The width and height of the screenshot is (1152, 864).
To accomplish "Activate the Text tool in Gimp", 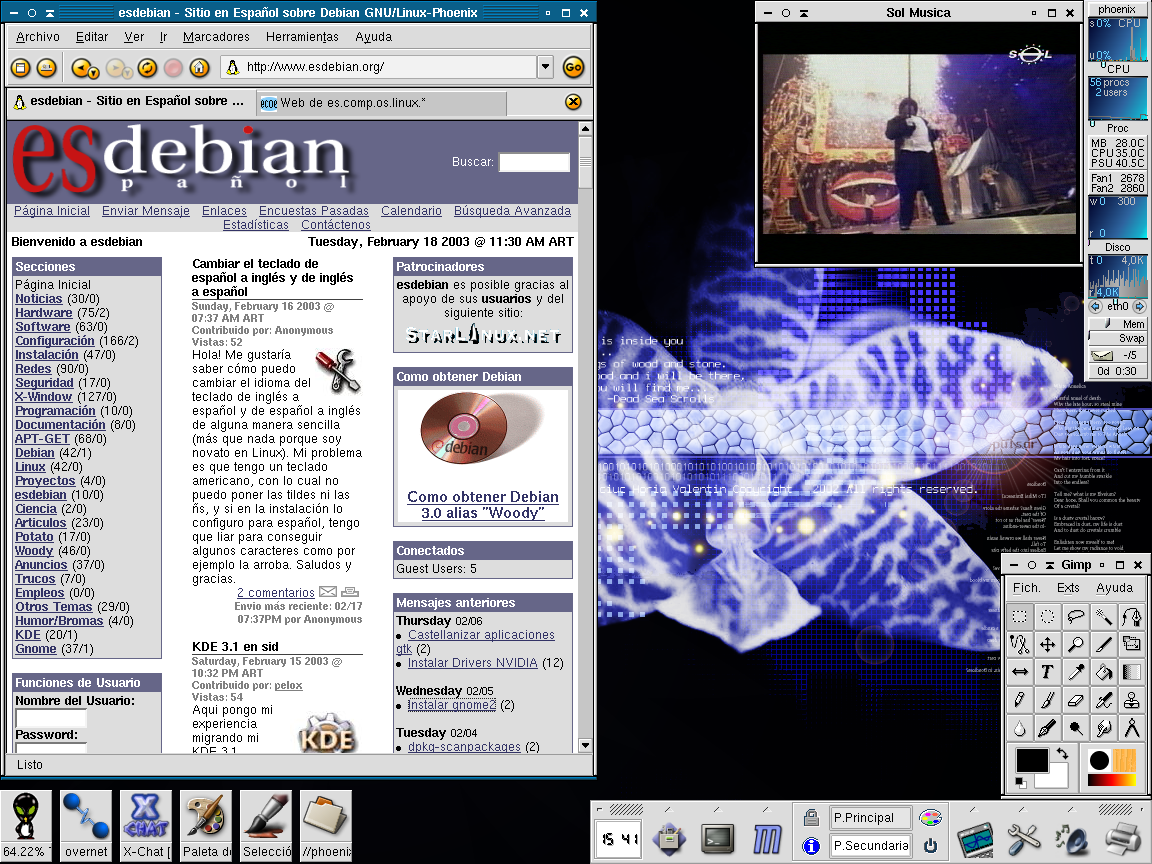I will tap(1047, 672).
